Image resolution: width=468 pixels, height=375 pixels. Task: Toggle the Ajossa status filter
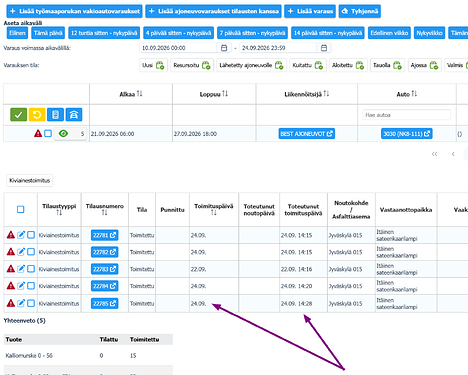click(424, 65)
